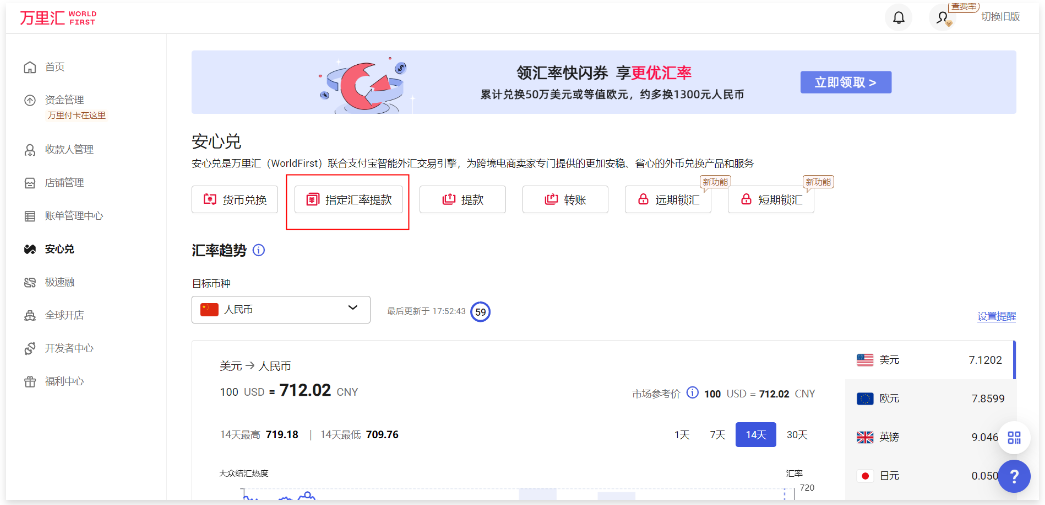Click the info icon beside 市场参考价

pyautogui.click(x=692, y=393)
